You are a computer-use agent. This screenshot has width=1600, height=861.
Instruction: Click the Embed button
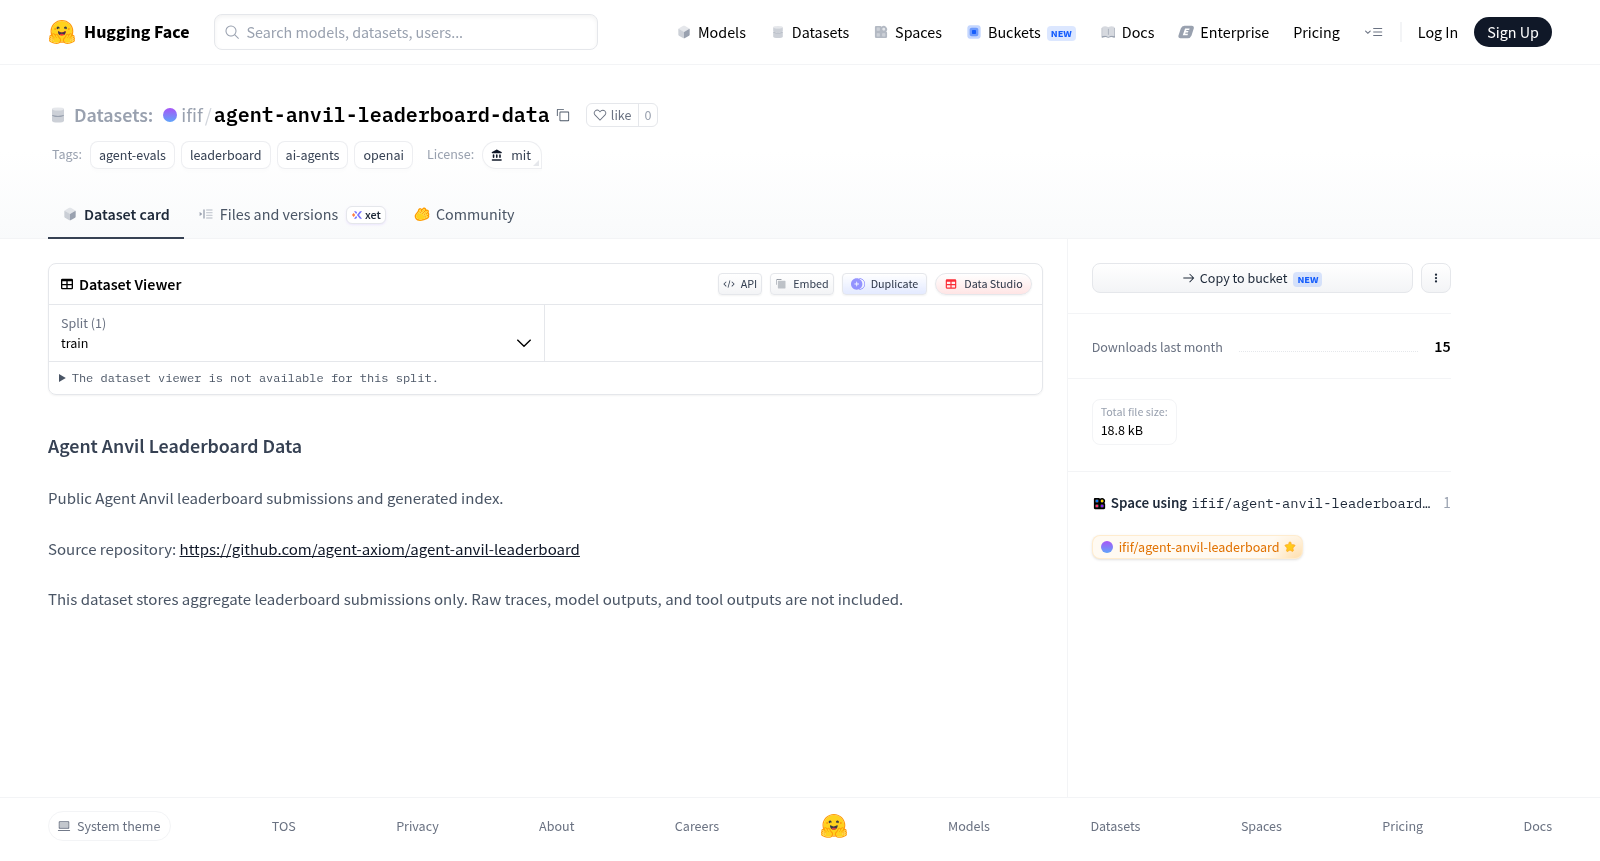pyautogui.click(x=802, y=284)
